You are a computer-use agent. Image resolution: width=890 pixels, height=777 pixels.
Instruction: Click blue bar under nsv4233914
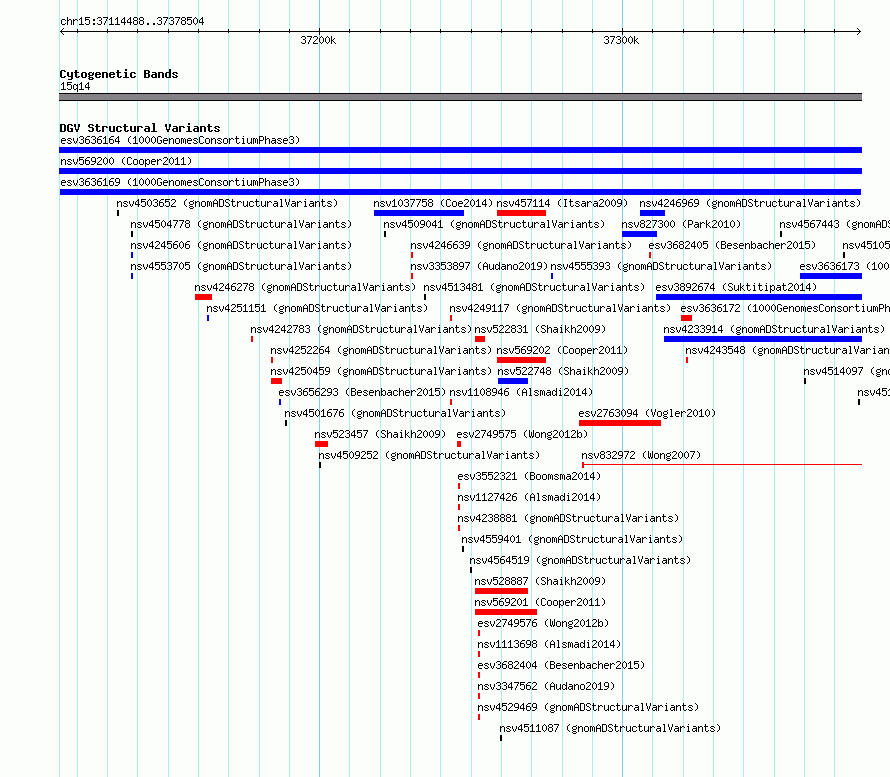point(763,339)
